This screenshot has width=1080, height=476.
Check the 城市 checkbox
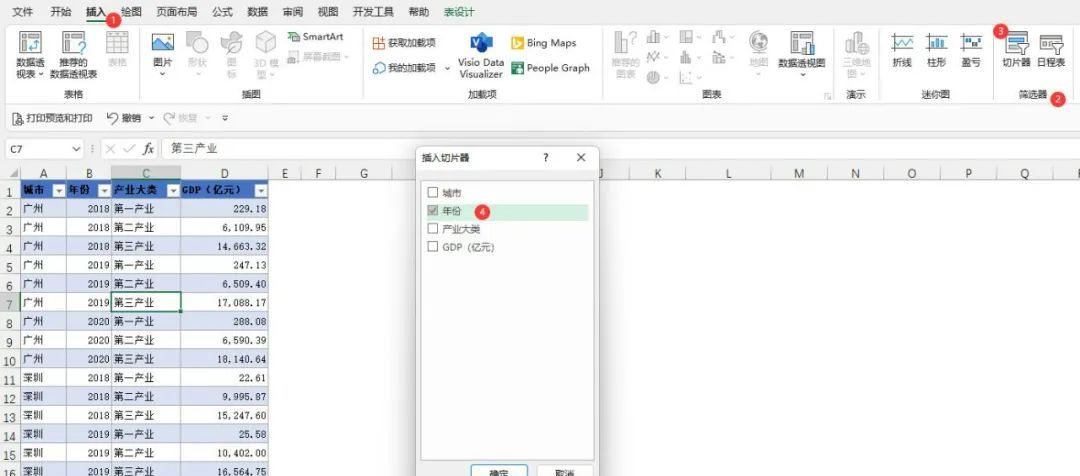click(432, 192)
